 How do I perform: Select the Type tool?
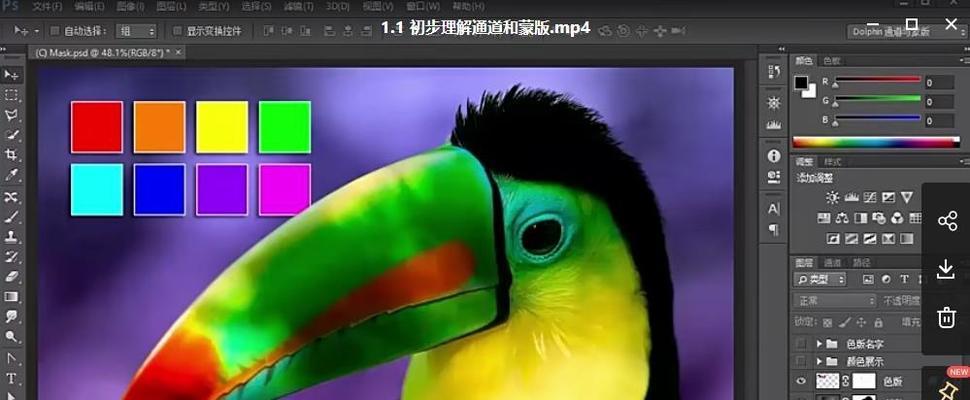pos(11,378)
